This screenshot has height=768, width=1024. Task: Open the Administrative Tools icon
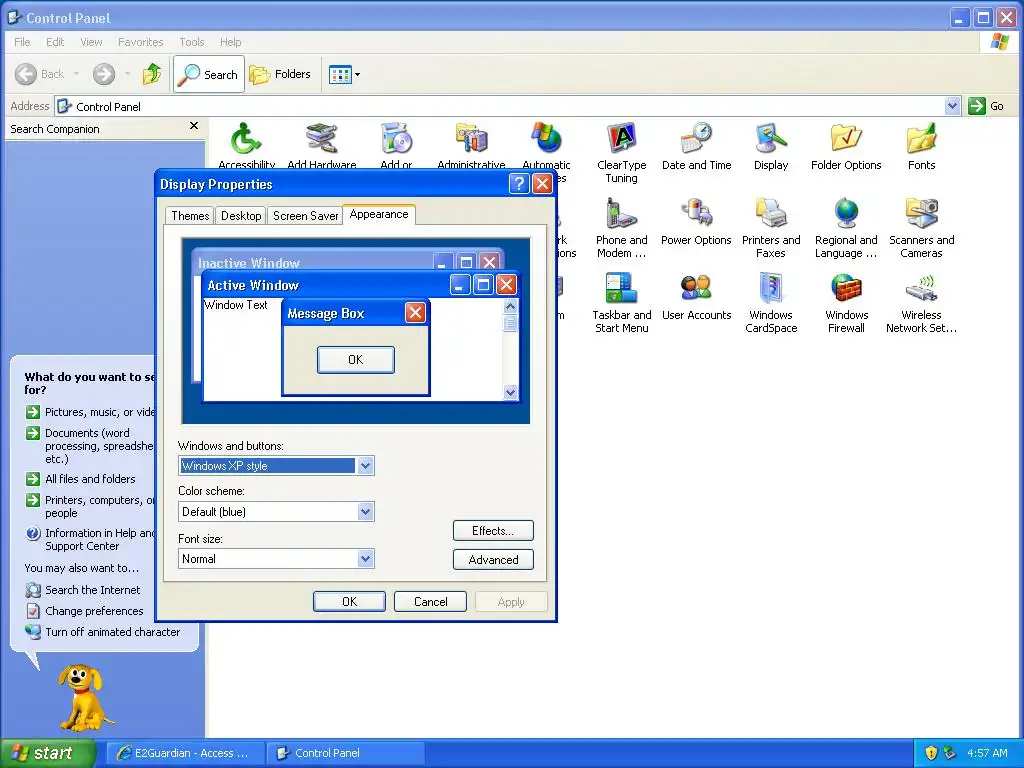pos(471,145)
